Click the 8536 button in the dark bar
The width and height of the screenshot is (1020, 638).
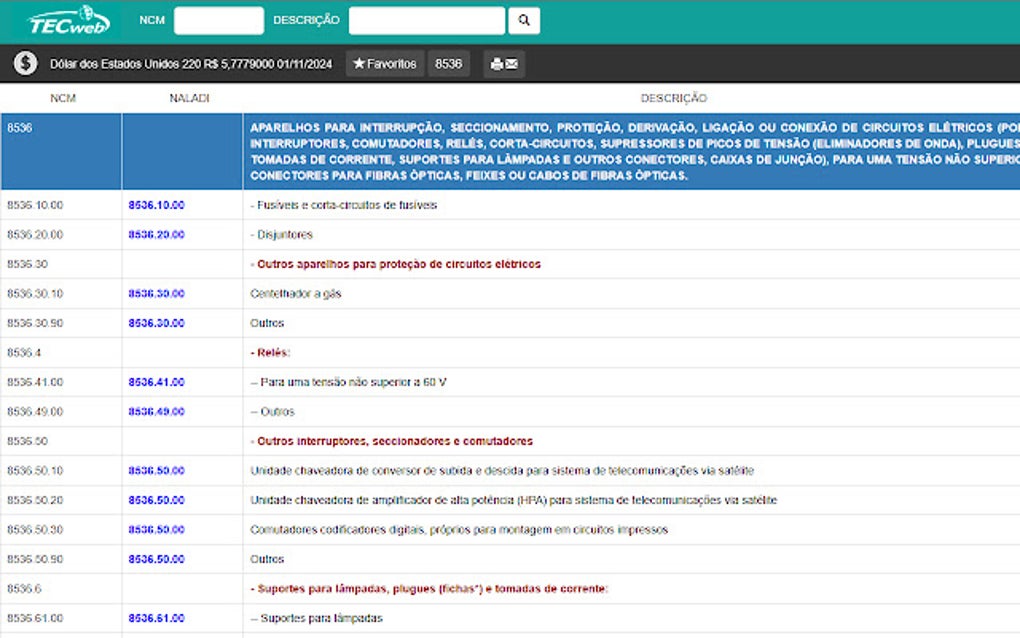pos(448,63)
